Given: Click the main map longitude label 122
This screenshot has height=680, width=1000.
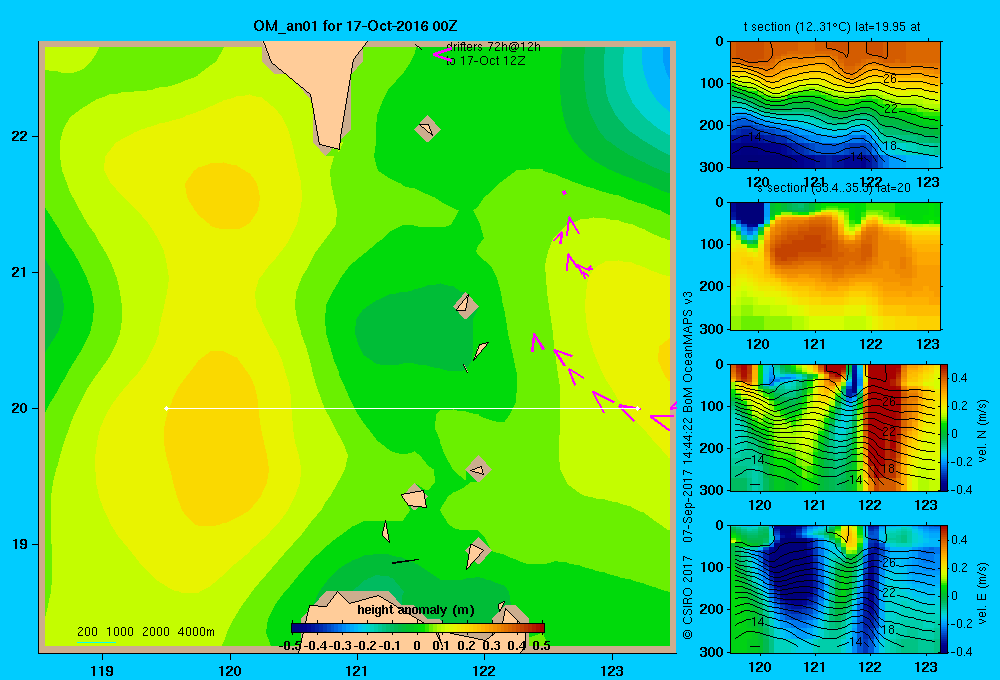Looking at the screenshot, I should pos(484,670).
